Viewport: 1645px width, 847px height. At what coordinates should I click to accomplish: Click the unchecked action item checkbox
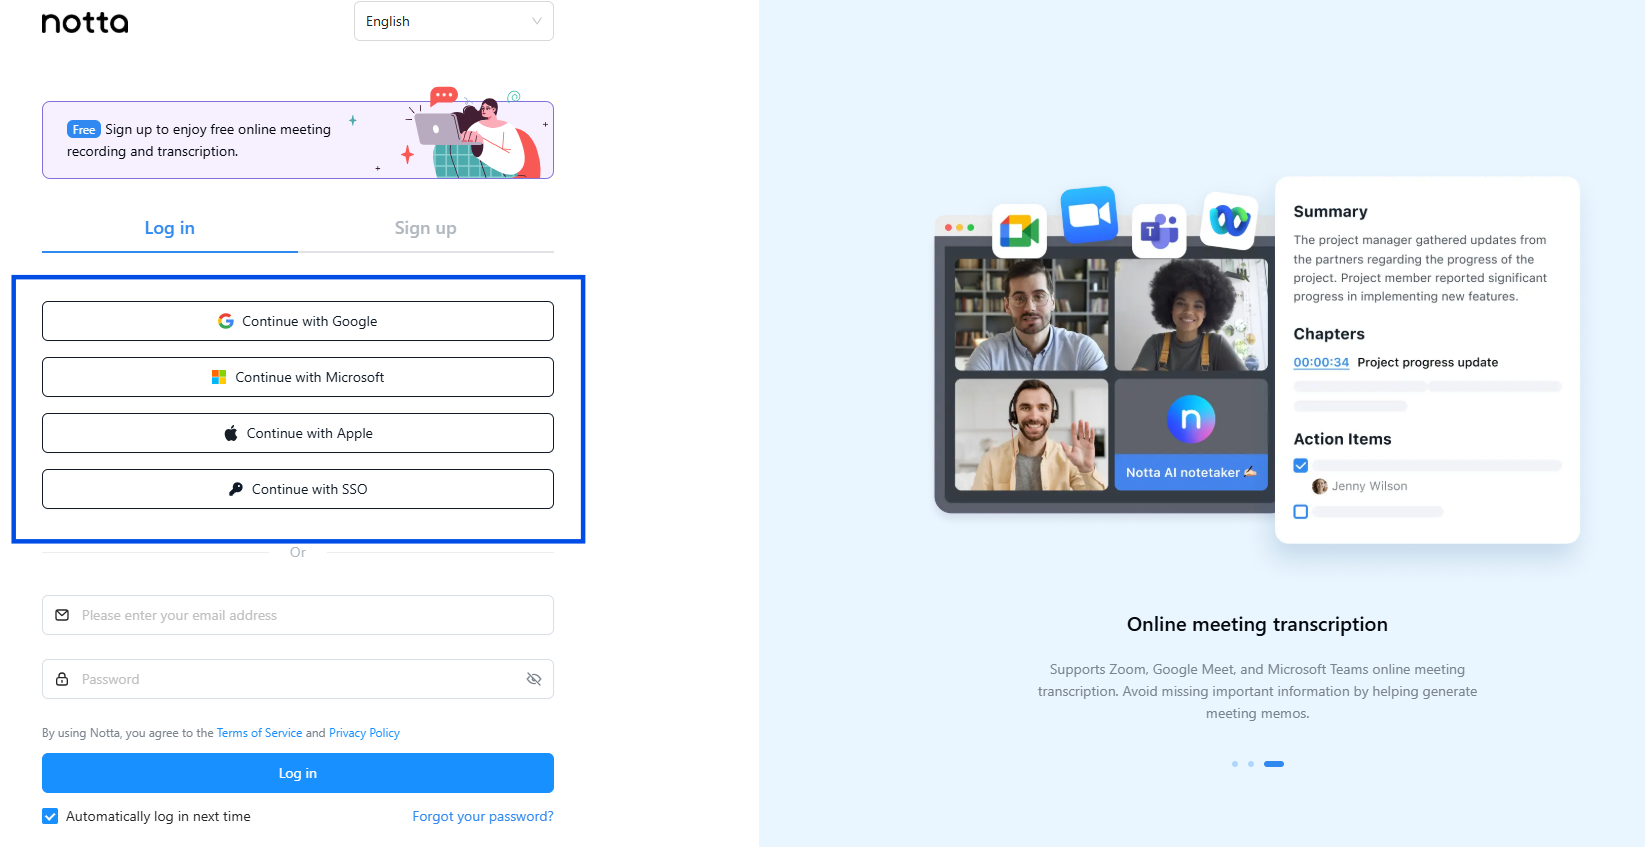tap(1301, 512)
